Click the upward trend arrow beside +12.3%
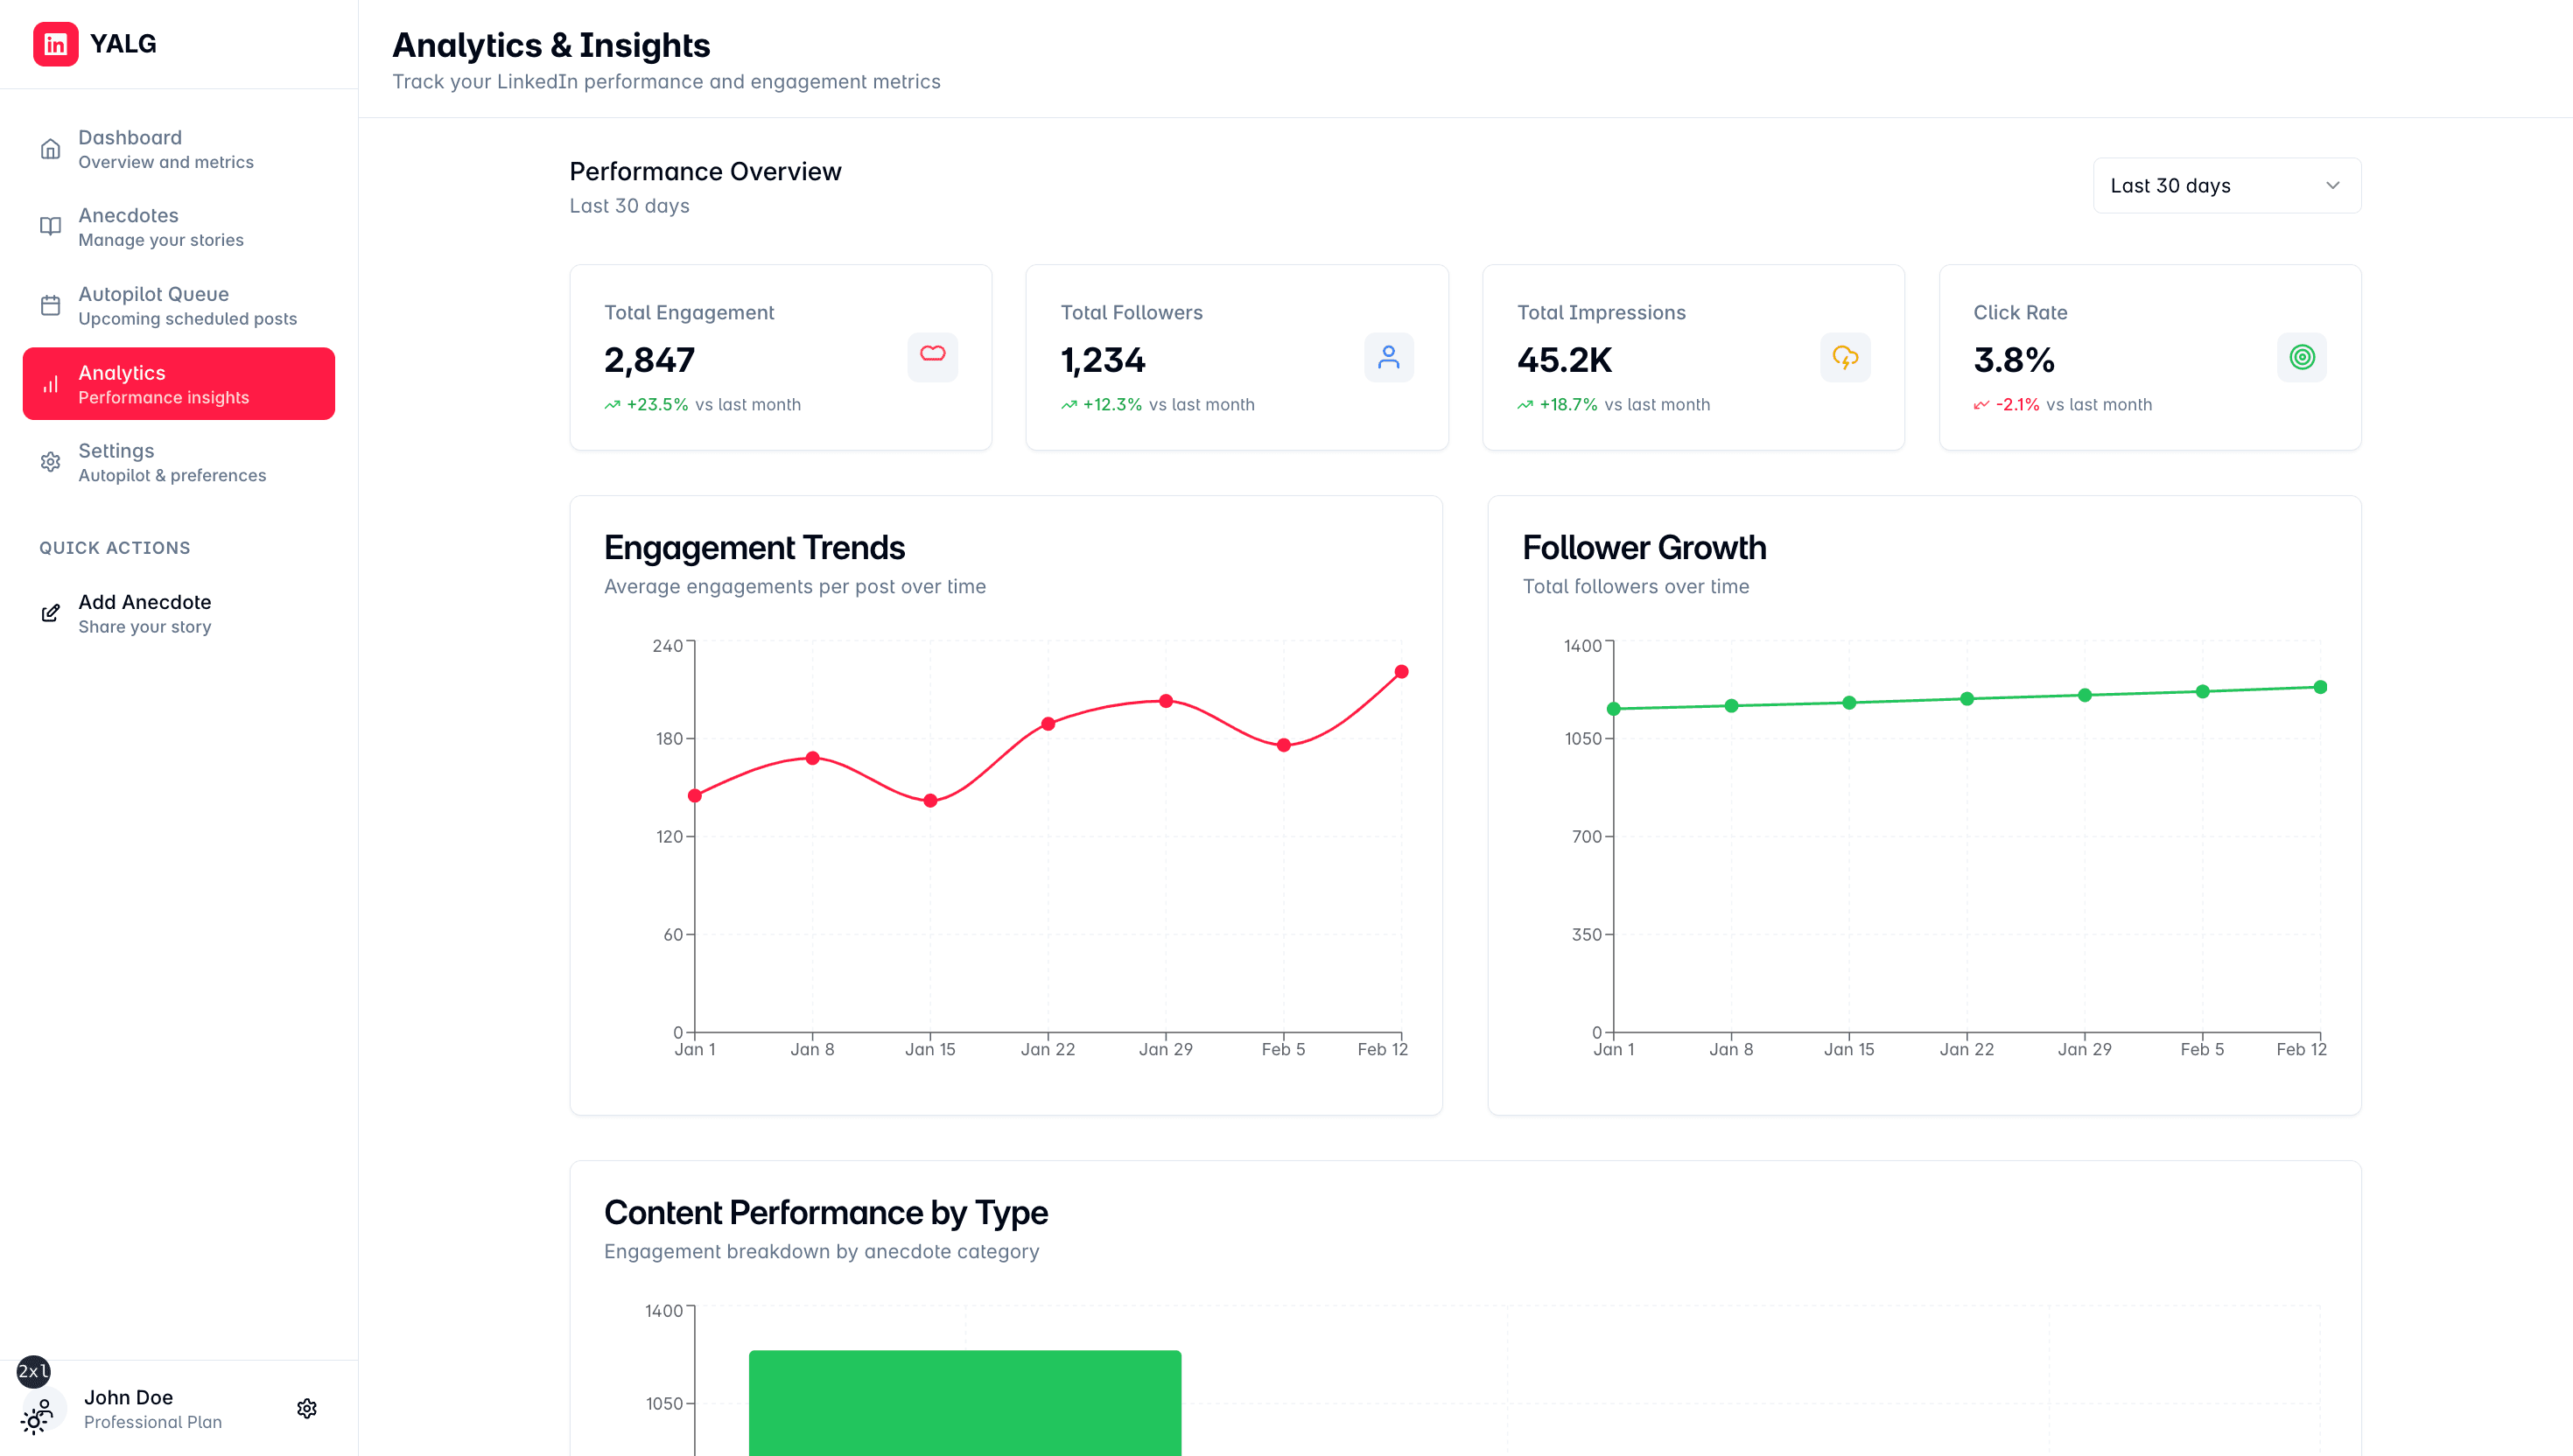 [x=1069, y=405]
